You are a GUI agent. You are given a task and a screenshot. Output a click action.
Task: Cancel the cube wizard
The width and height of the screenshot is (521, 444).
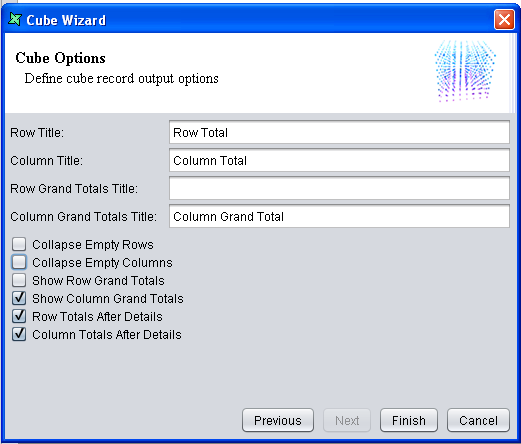[478, 420]
